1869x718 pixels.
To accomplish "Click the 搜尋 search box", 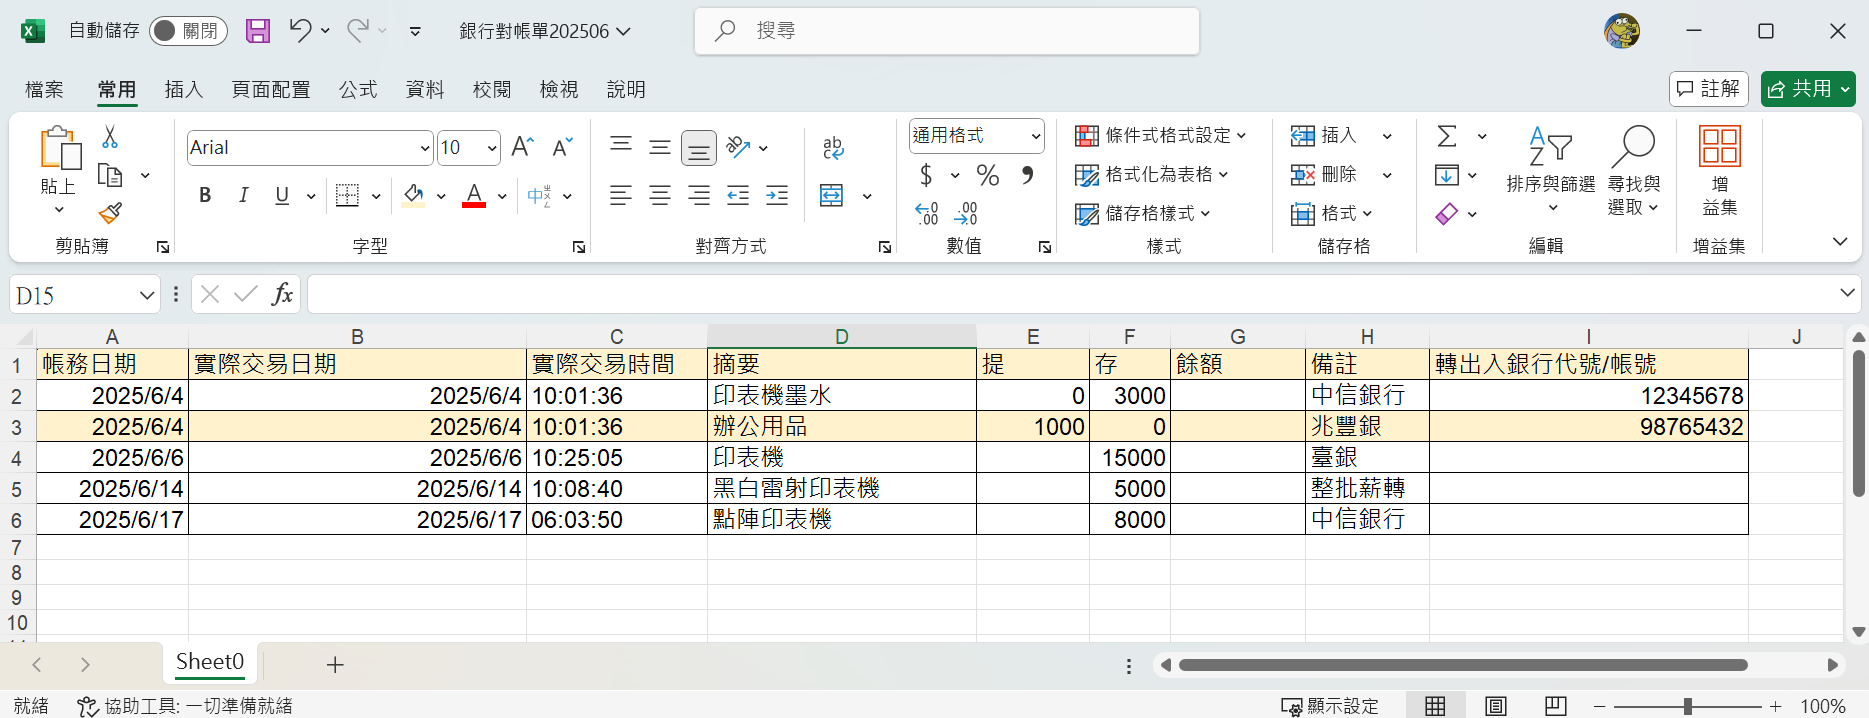I will coord(947,31).
